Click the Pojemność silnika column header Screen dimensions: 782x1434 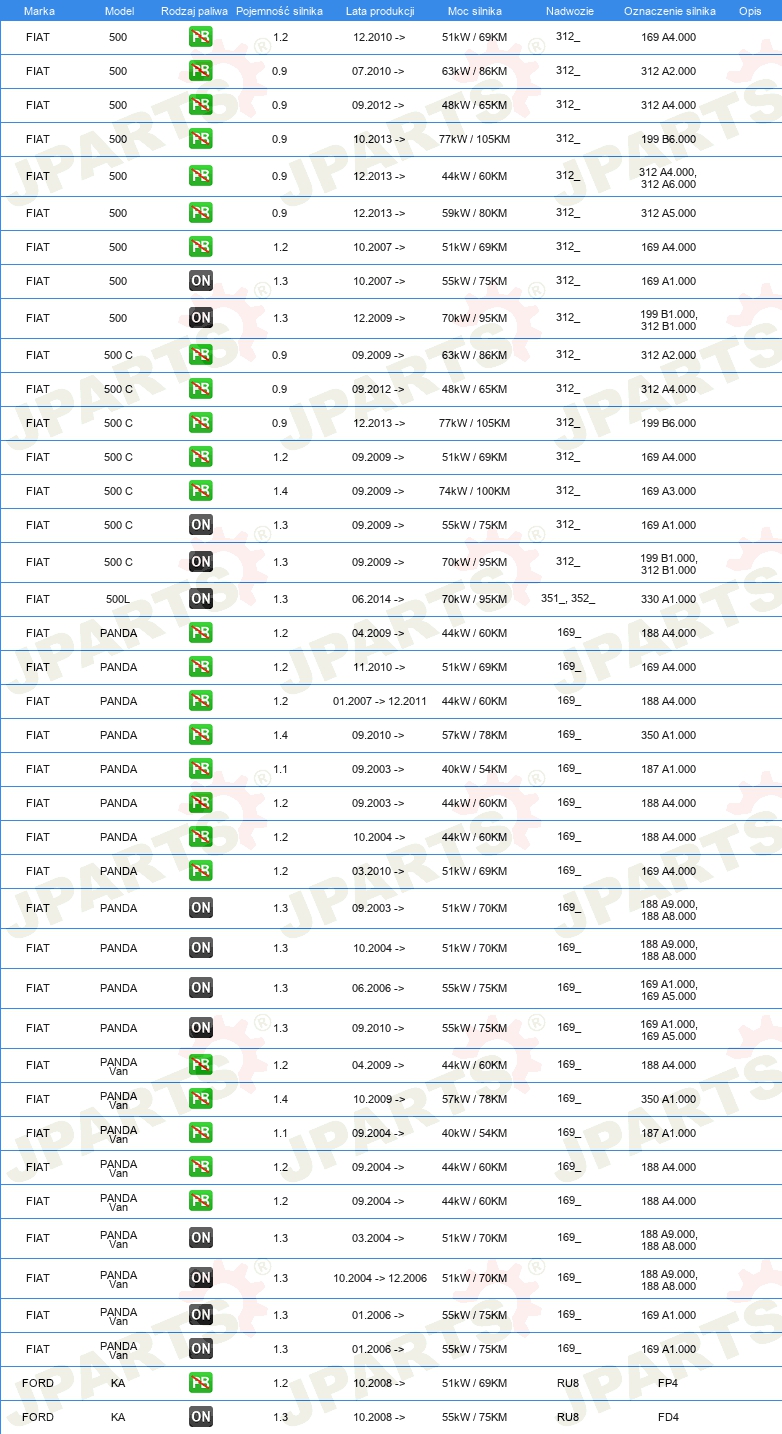pos(279,10)
